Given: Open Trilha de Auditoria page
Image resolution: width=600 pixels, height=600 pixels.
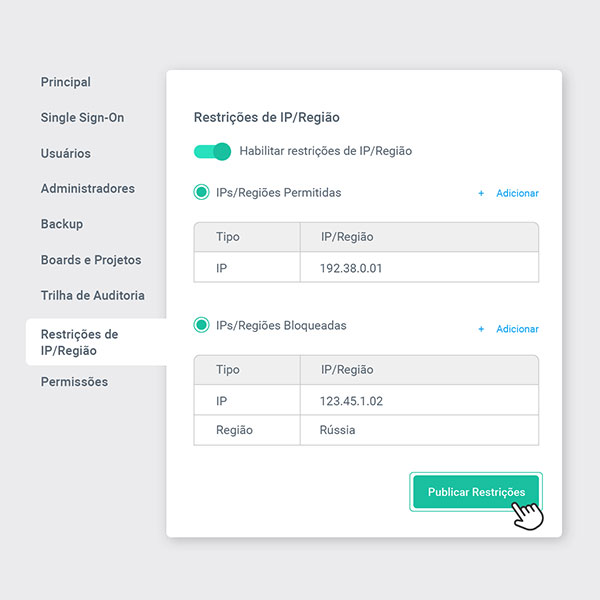Looking at the screenshot, I should 93,296.
